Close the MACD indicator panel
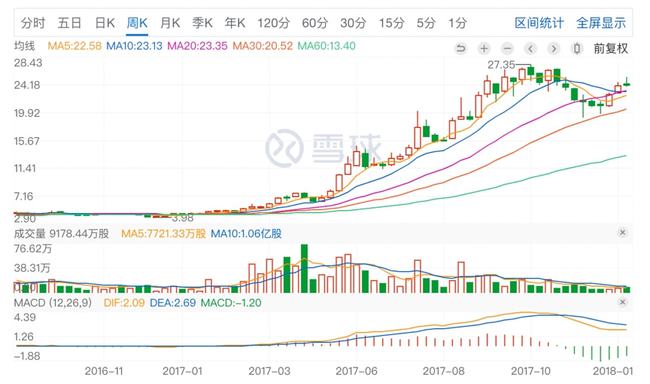Image resolution: width=650 pixels, height=384 pixels. pos(622,302)
